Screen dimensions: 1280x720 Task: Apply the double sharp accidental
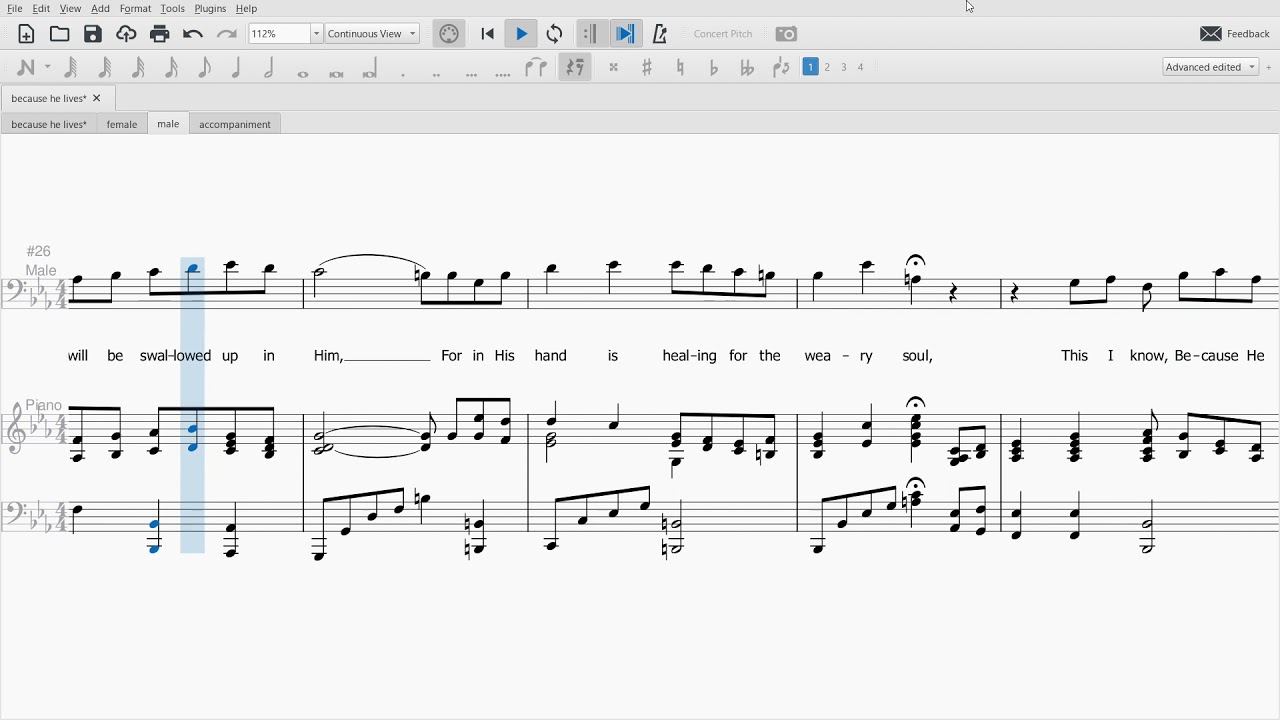[614, 67]
